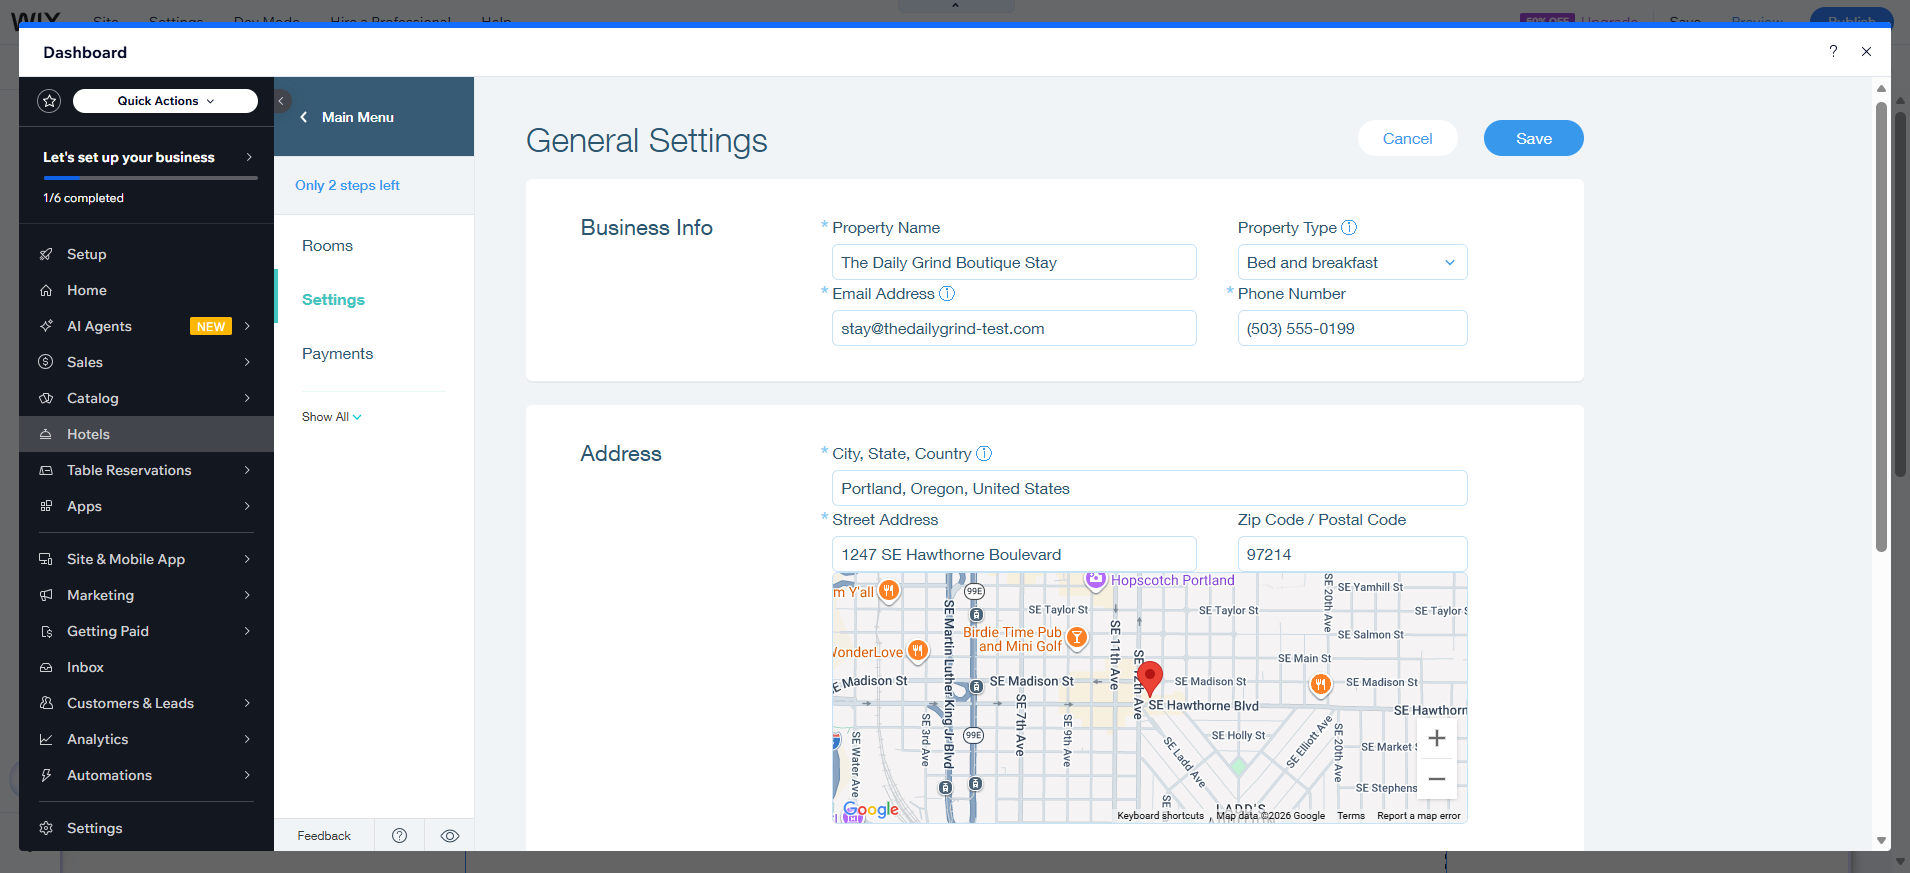The height and width of the screenshot is (873, 1910).
Task: Save the general settings
Action: coord(1533,138)
